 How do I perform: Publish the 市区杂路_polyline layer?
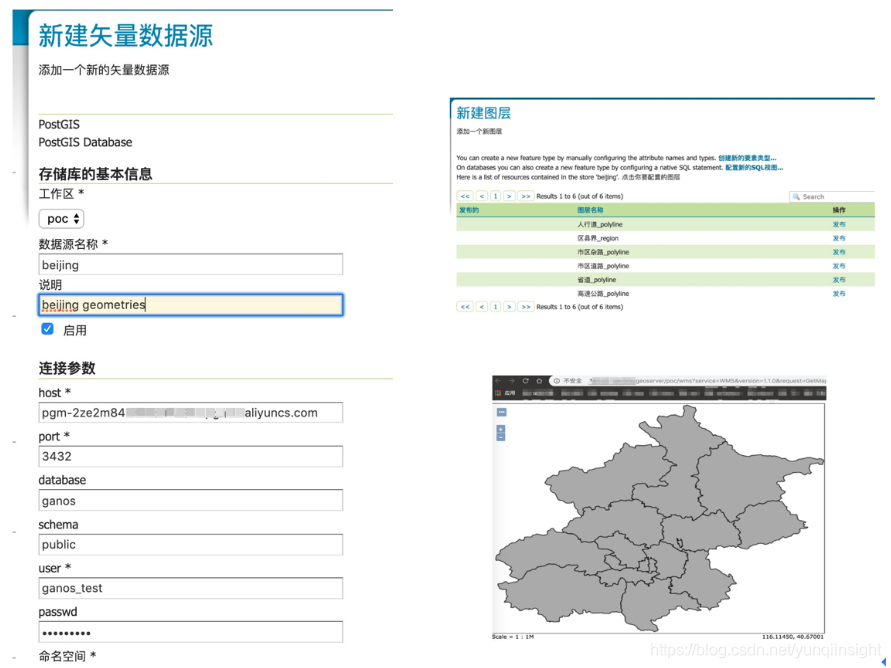[x=839, y=252]
